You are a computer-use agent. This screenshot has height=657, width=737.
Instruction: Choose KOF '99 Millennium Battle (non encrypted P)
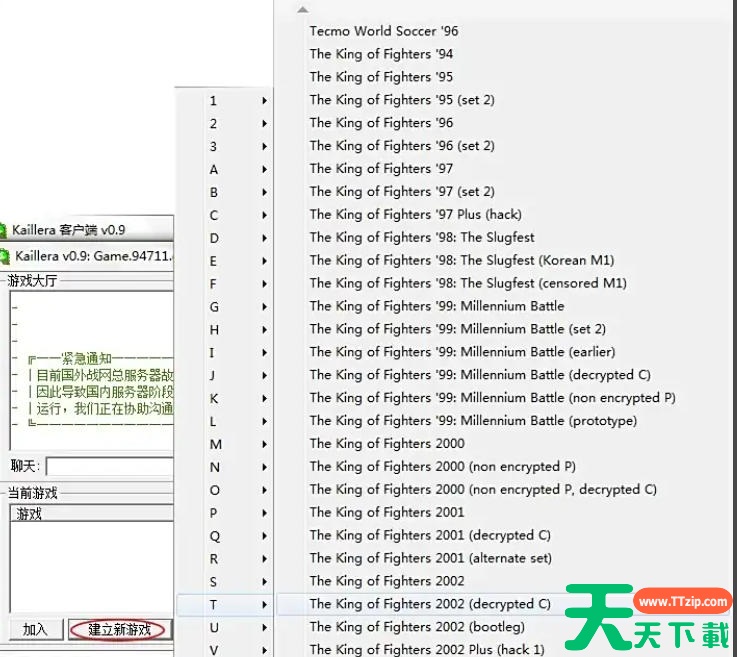click(x=492, y=398)
